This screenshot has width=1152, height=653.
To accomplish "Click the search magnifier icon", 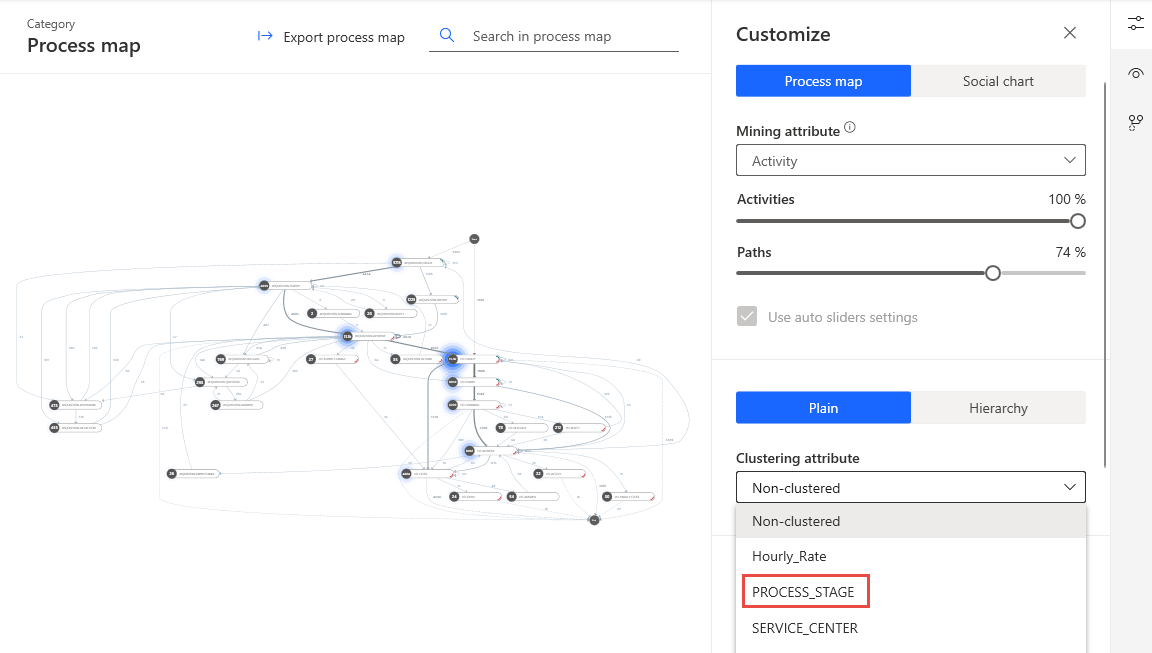I will [447, 36].
